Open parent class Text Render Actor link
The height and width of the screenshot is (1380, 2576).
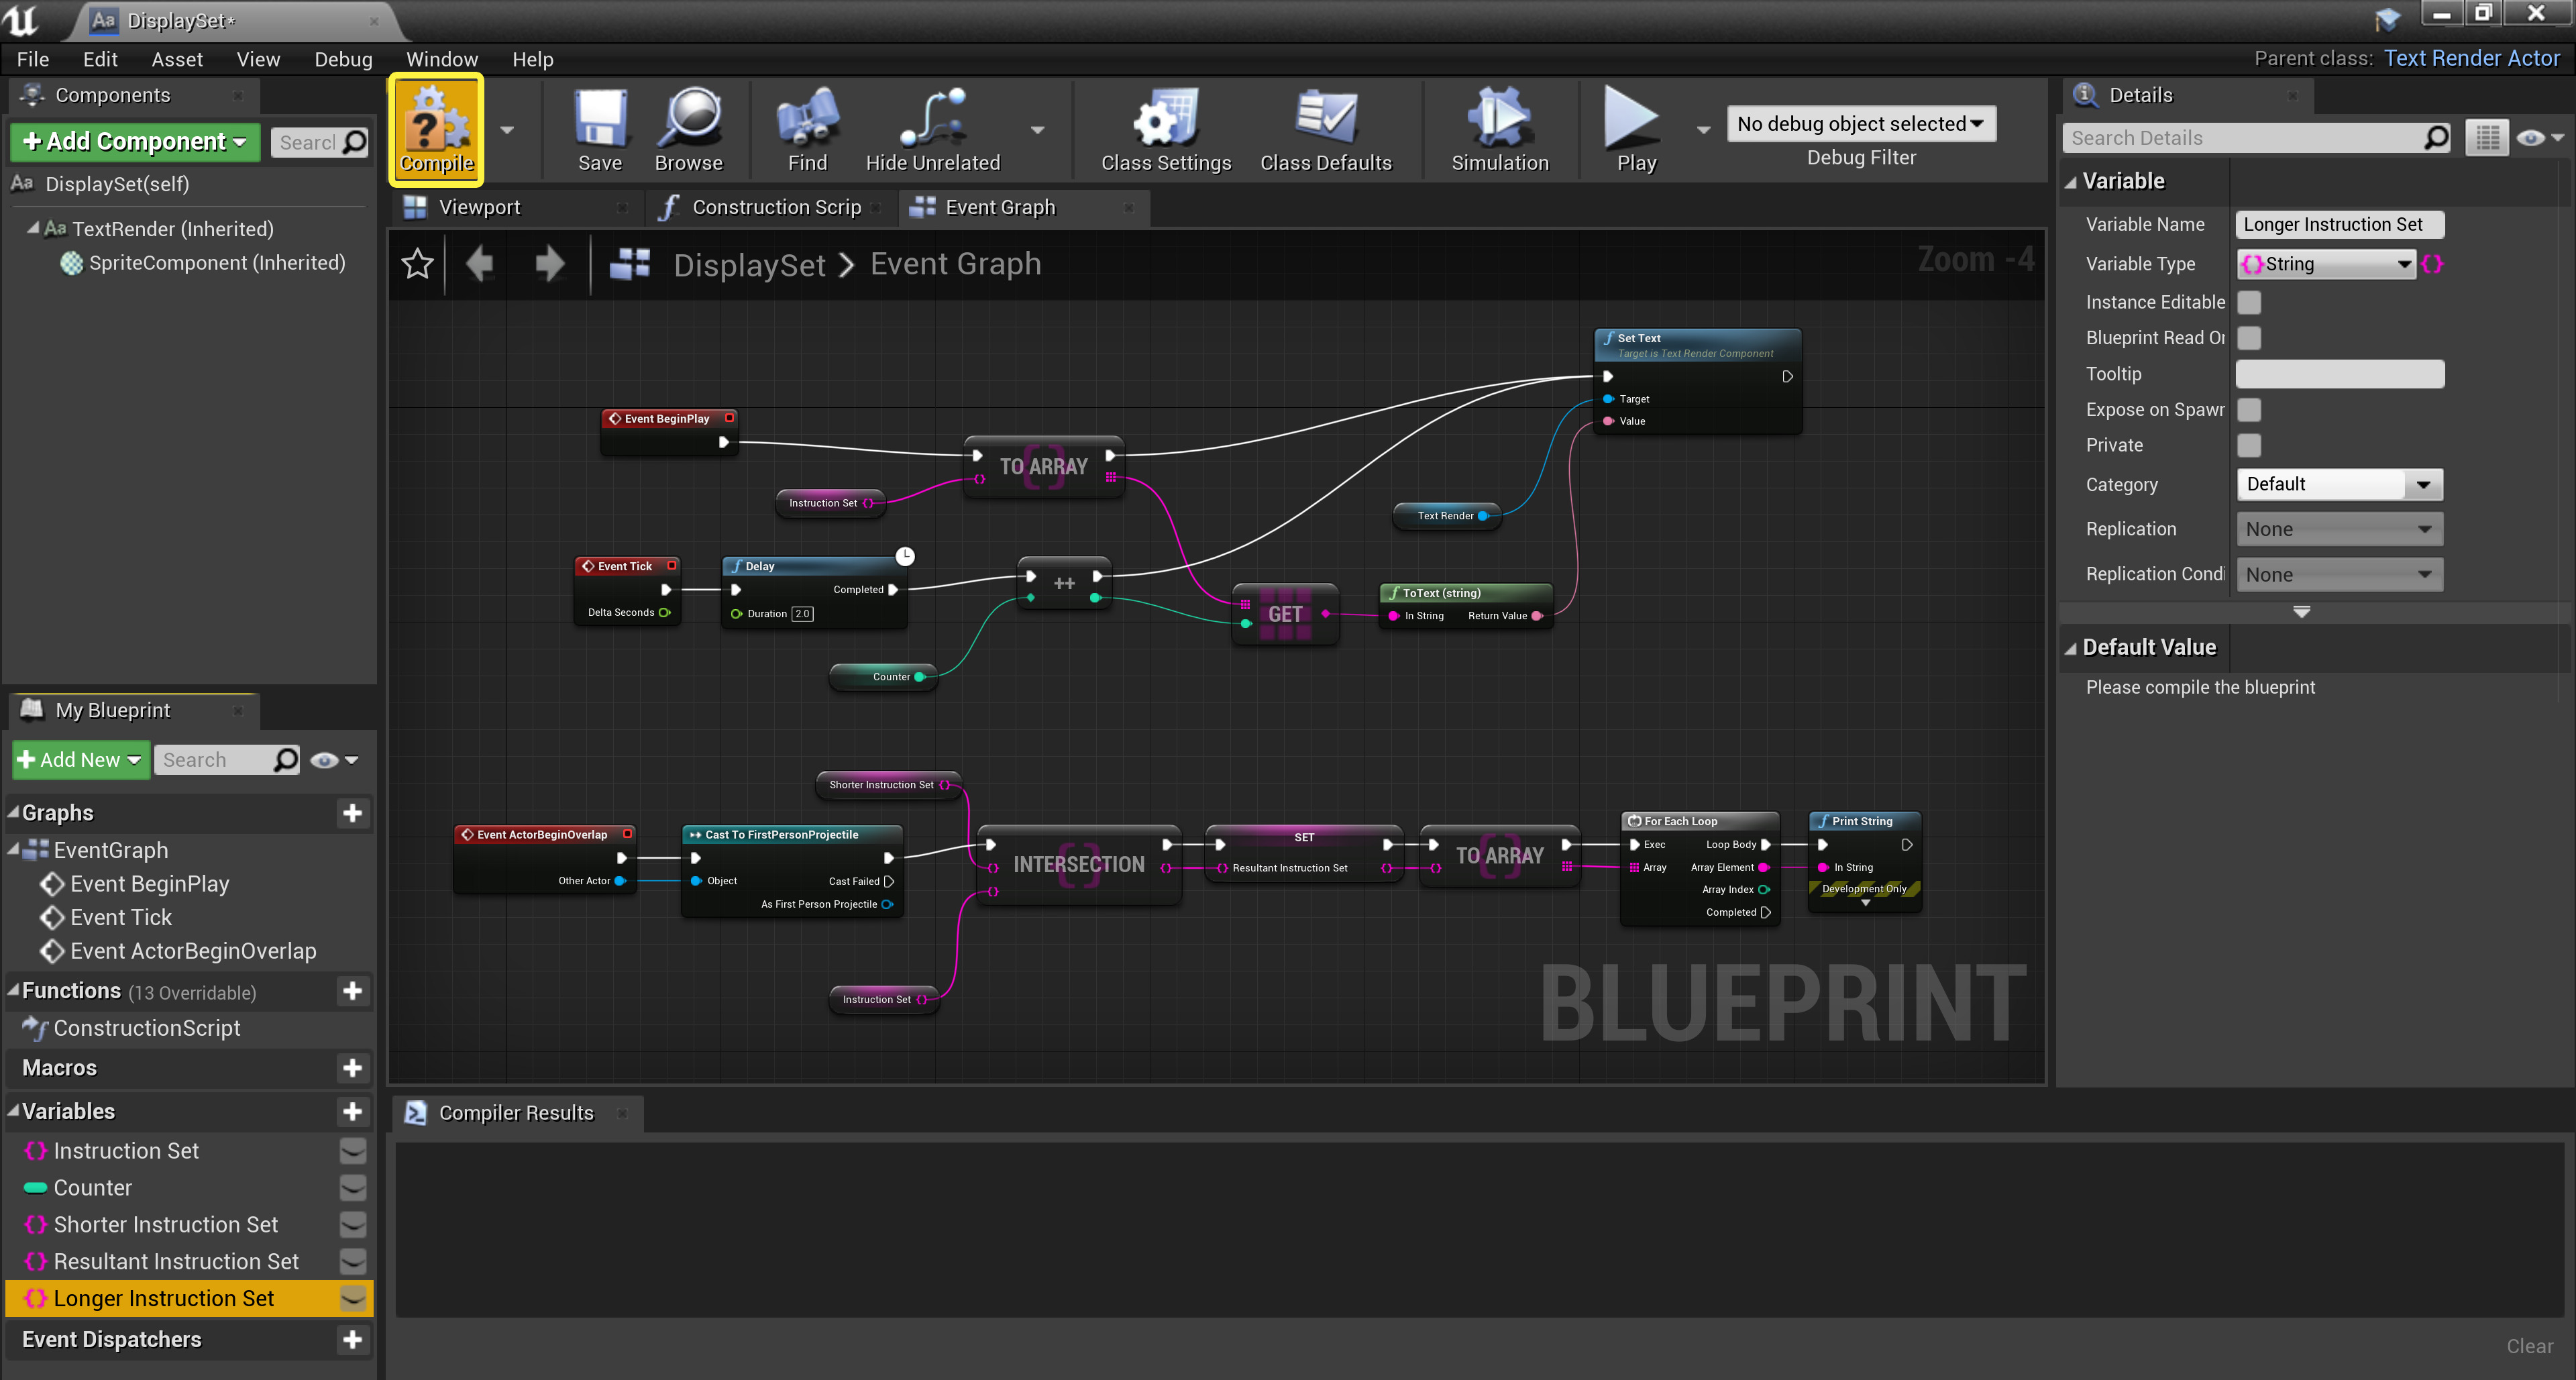coord(2471,58)
